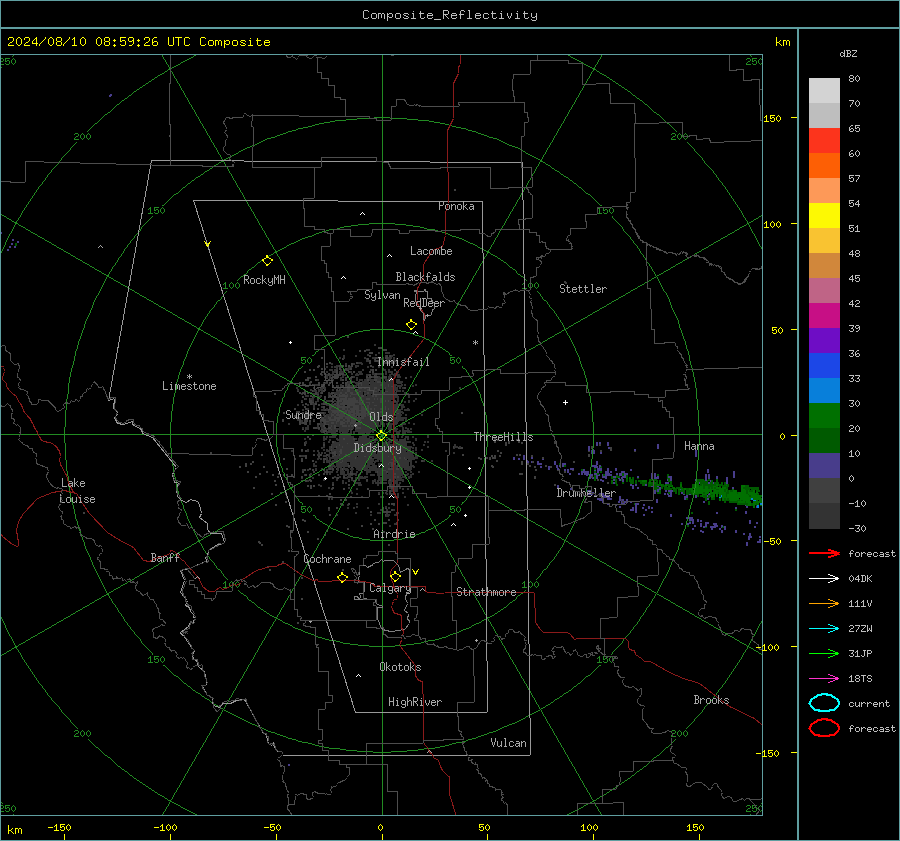Click the Lacombe city label
The image size is (900, 841).
pyautogui.click(x=431, y=251)
